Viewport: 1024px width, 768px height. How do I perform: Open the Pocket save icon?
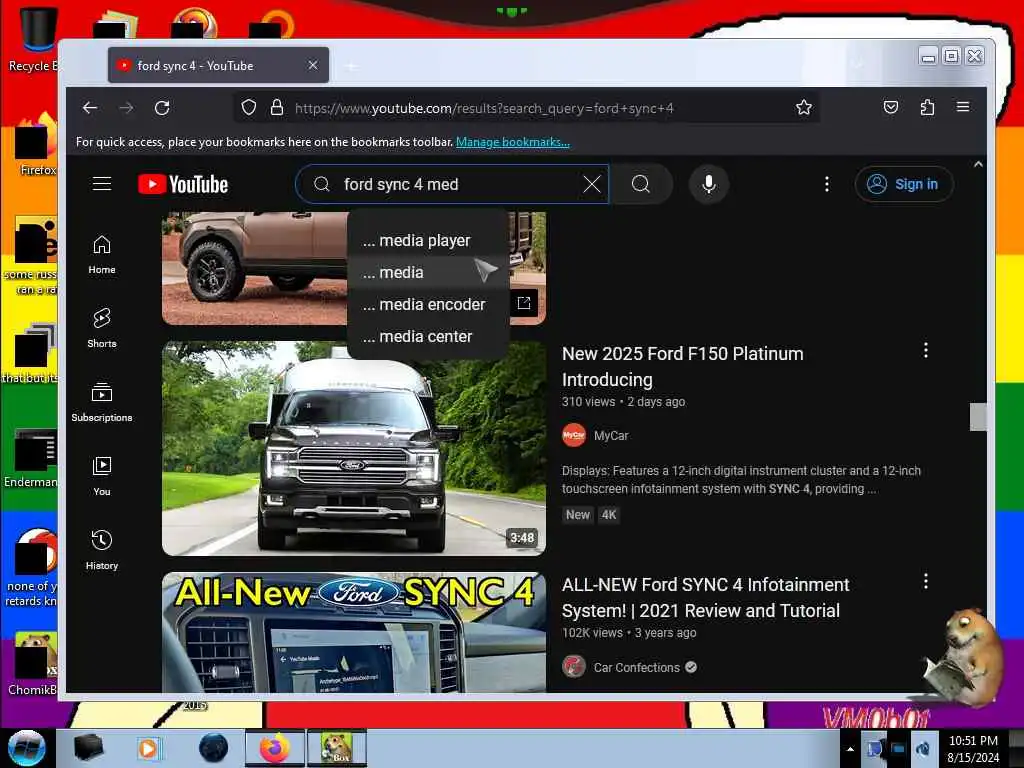pos(891,107)
